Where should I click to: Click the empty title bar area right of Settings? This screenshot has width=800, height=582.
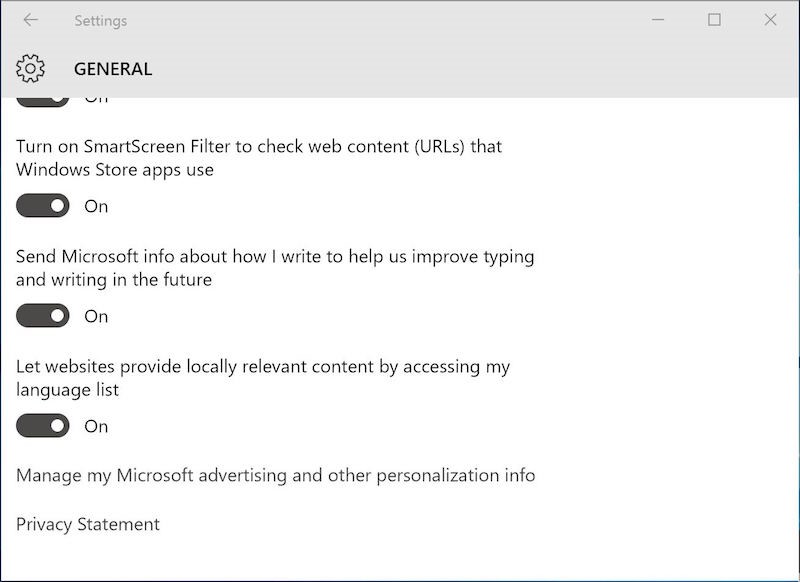(380, 20)
